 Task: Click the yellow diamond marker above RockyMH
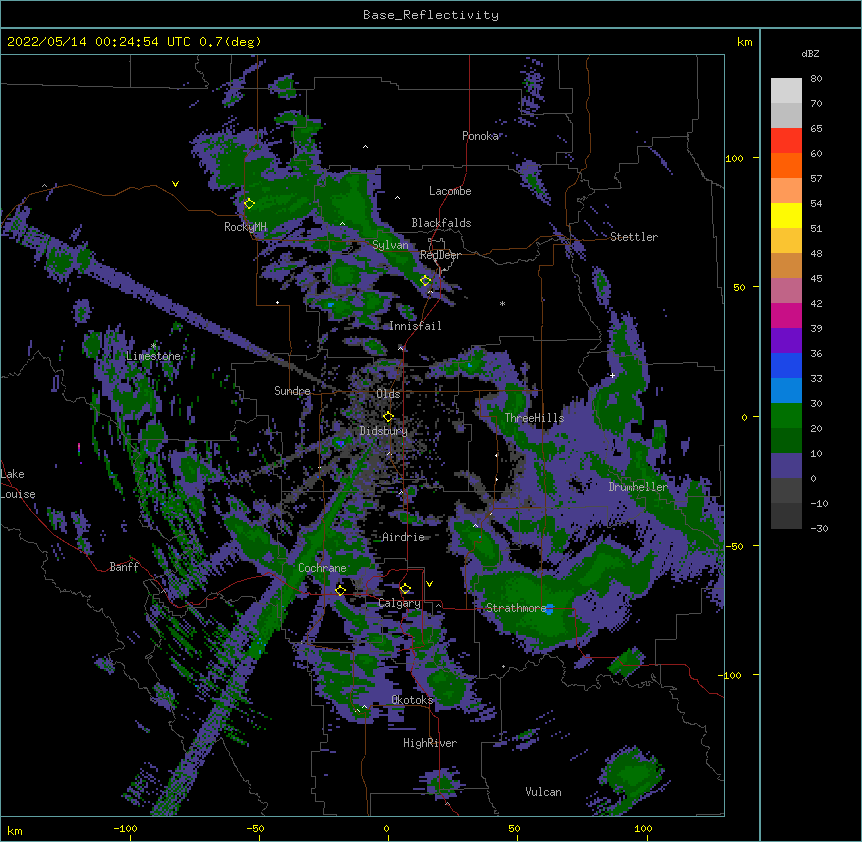(x=249, y=204)
